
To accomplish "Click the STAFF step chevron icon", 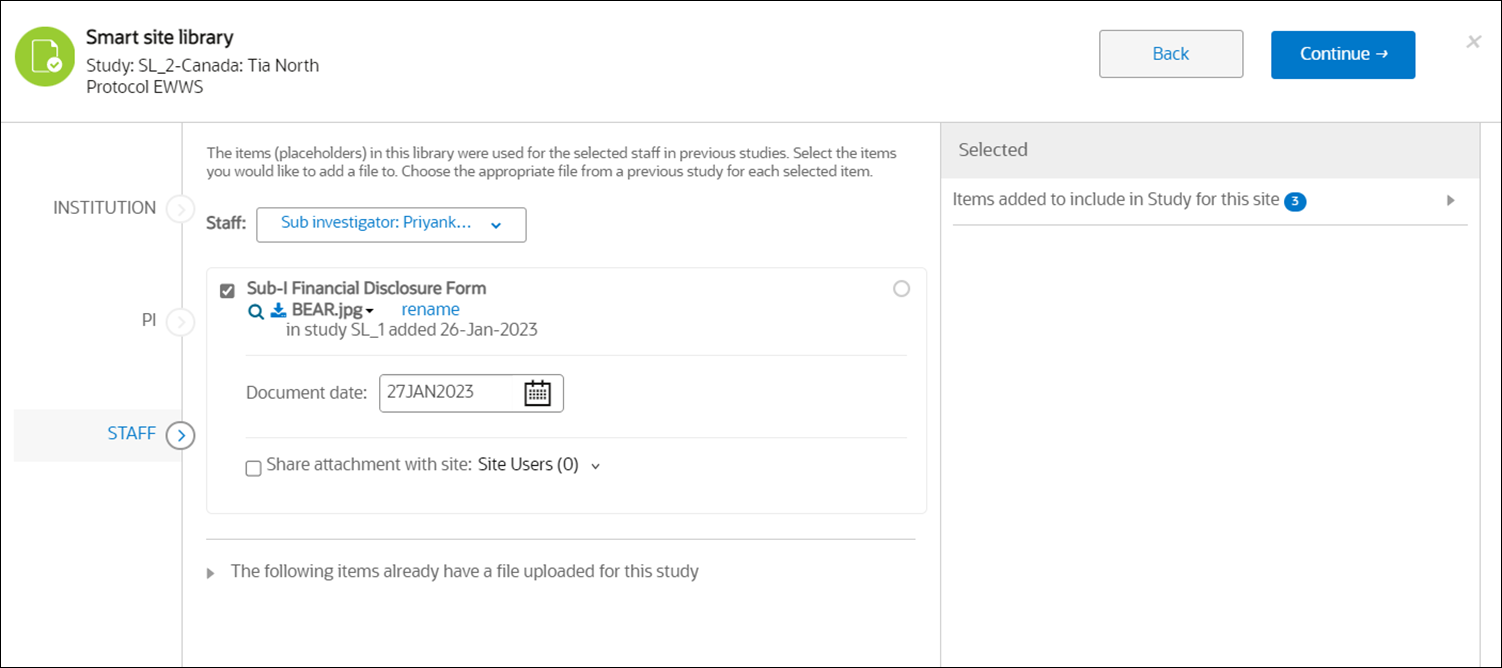I will tap(180, 435).
